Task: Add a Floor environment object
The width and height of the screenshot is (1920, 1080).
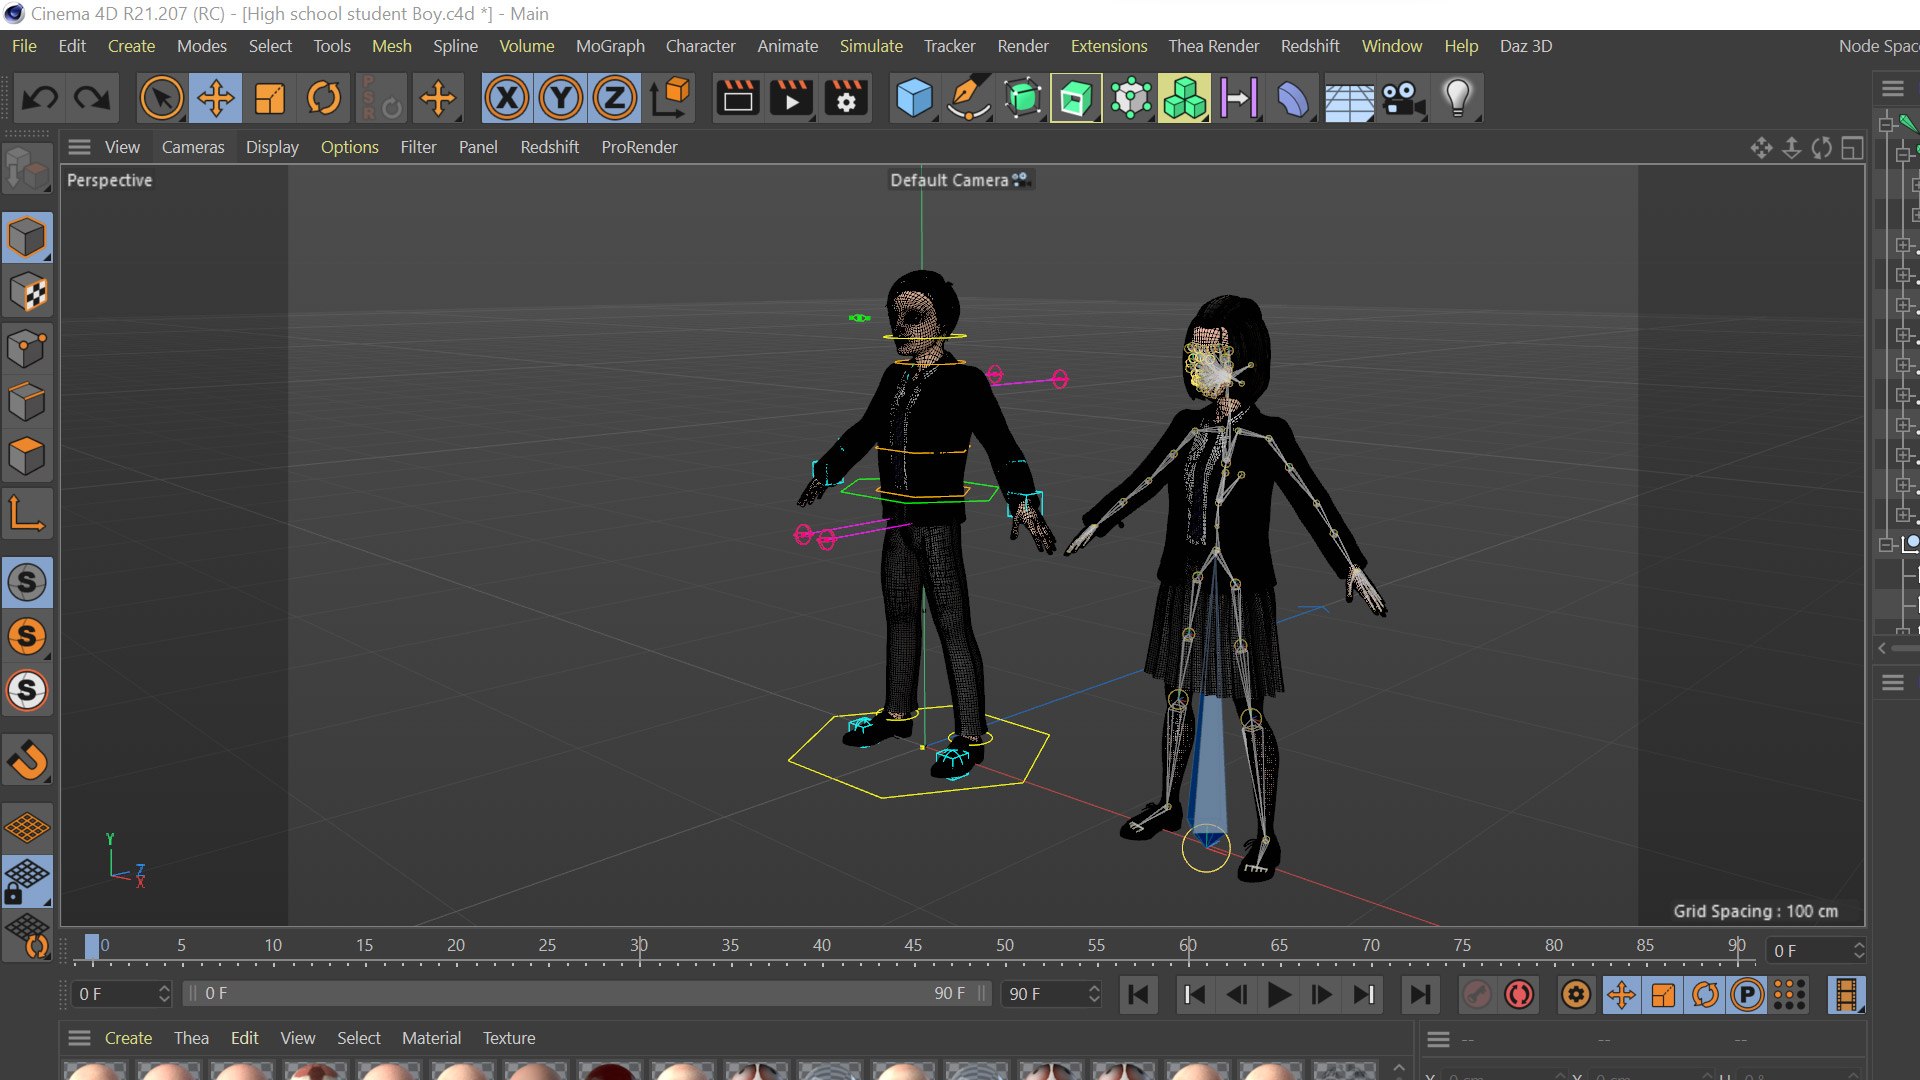Action: [x=1349, y=98]
